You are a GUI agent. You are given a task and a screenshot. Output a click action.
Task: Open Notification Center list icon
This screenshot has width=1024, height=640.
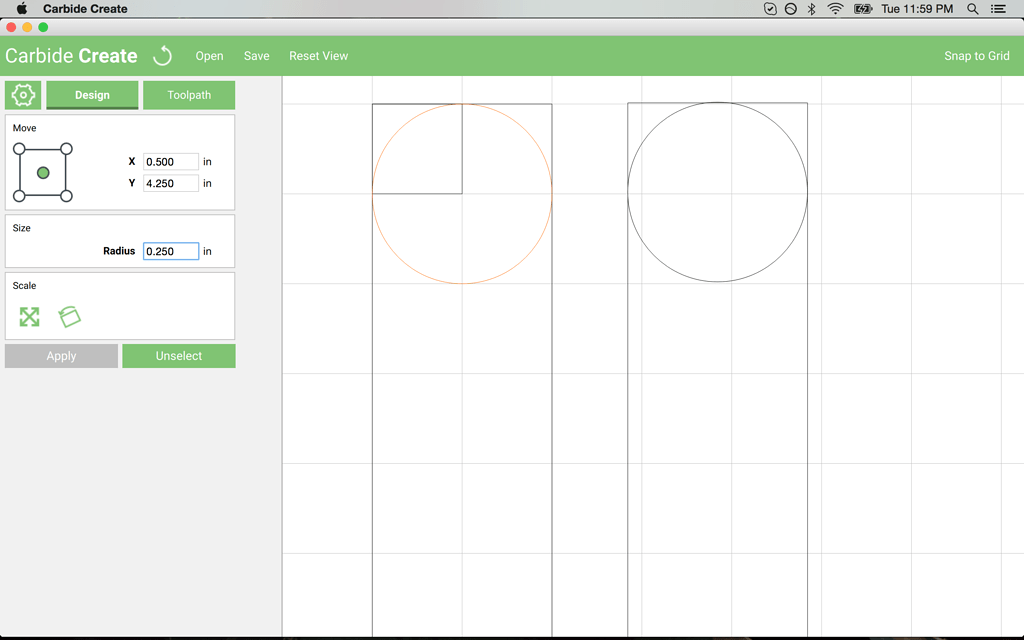click(998, 8)
